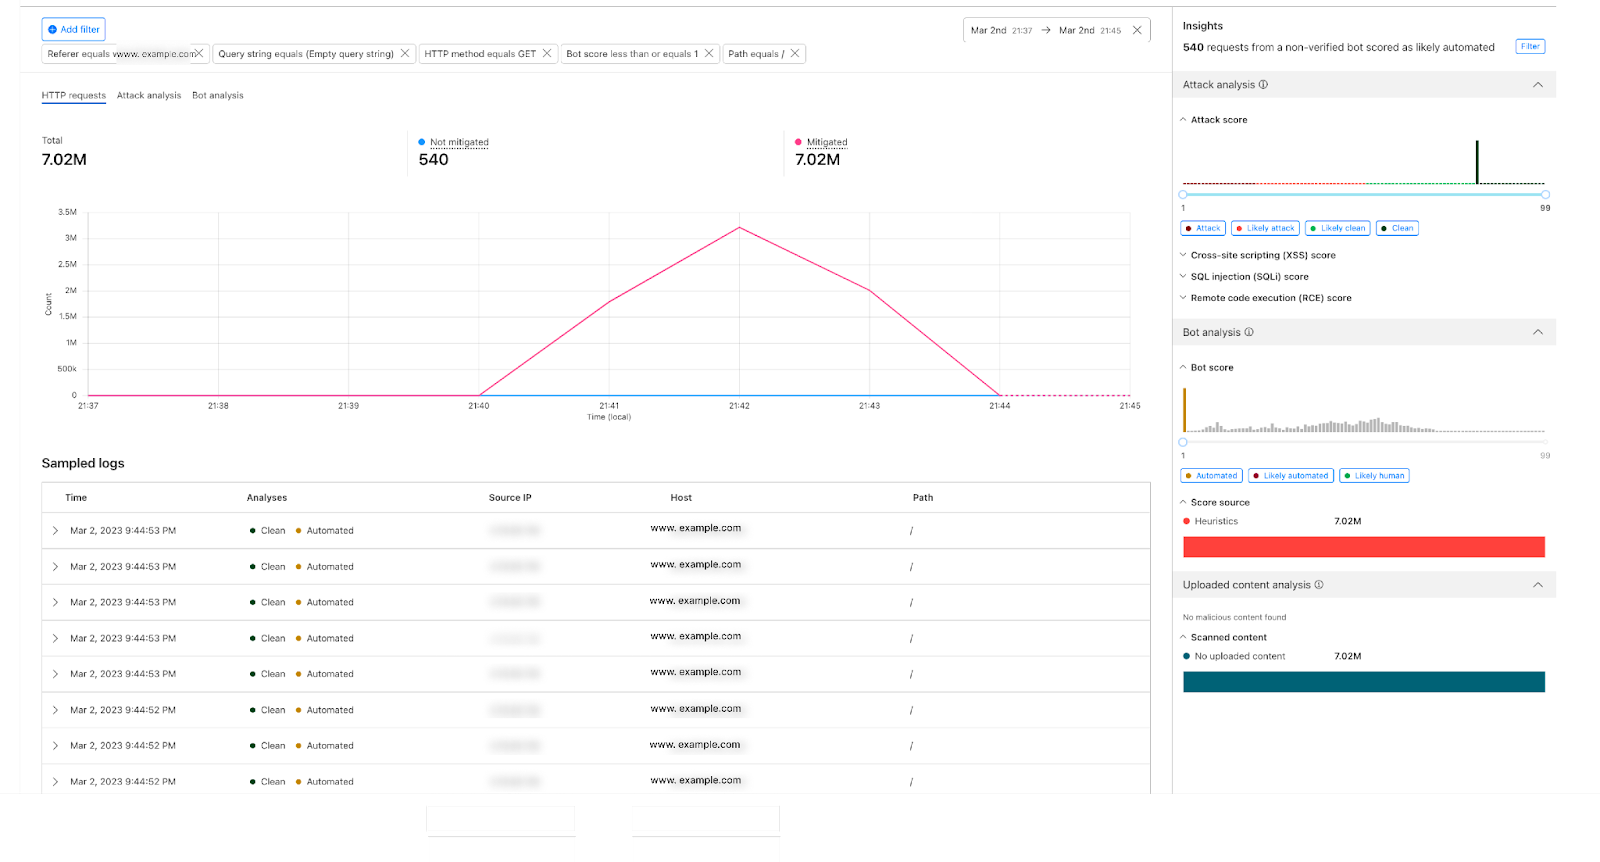Click the Heuristics score source label
Image resolution: width=1600 pixels, height=862 pixels.
1216,521
